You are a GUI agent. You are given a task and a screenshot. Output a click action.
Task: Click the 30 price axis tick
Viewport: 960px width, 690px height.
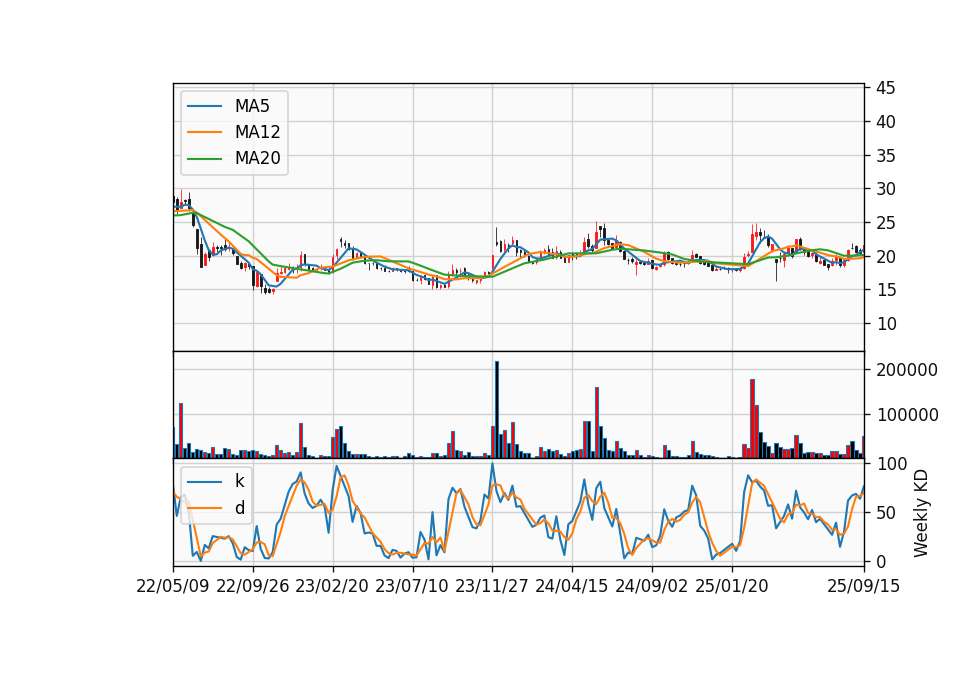[x=886, y=189]
